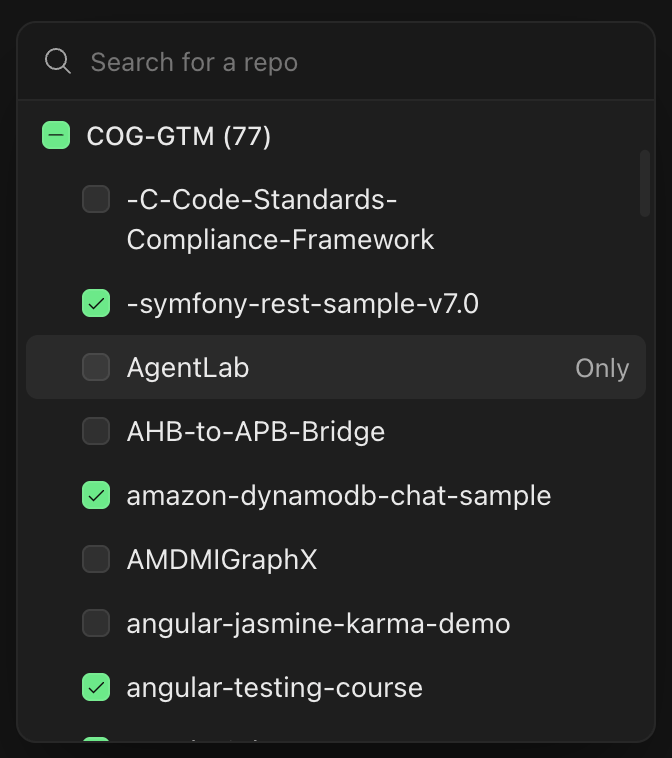Toggle the COG-GTM group checkbox
The image size is (672, 758).
56,135
